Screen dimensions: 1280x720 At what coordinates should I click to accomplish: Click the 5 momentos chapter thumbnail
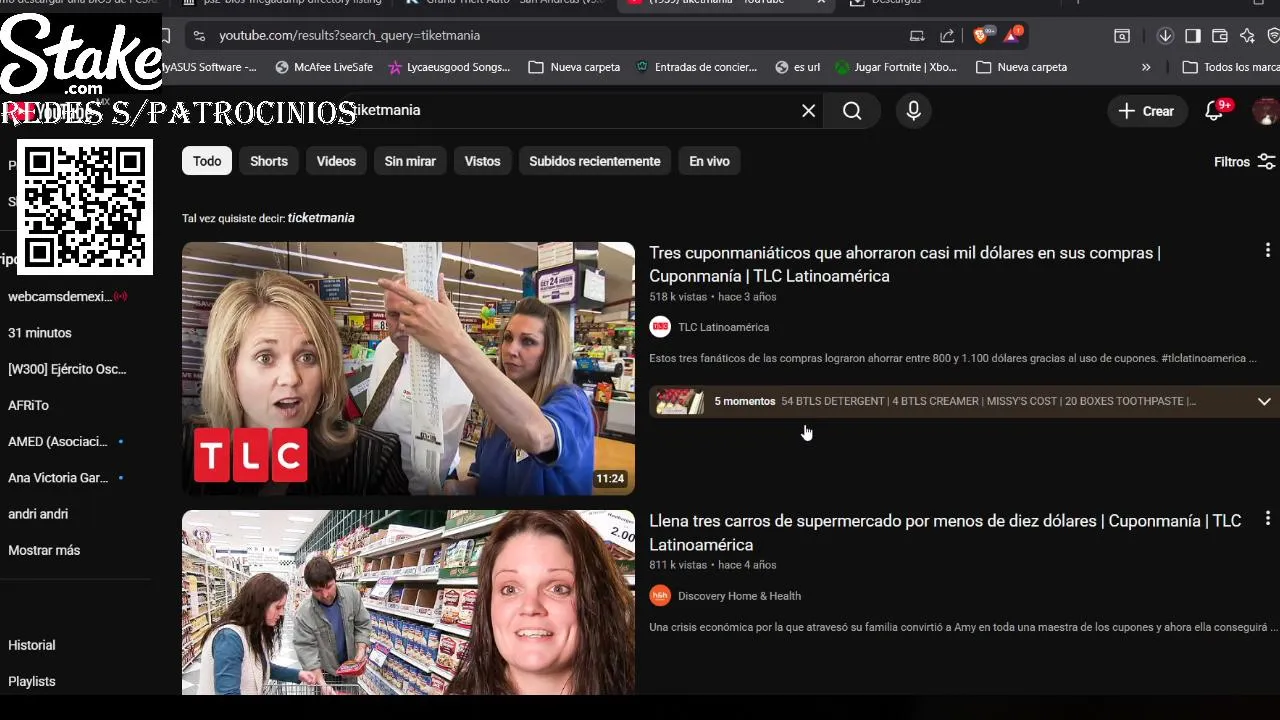click(680, 401)
